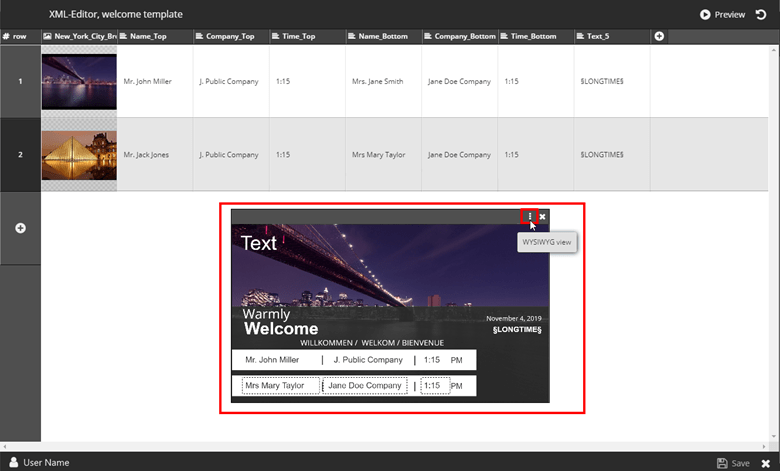Edit the dashed 1:15 time field in preview
The image size is (780, 471).
click(x=435, y=385)
